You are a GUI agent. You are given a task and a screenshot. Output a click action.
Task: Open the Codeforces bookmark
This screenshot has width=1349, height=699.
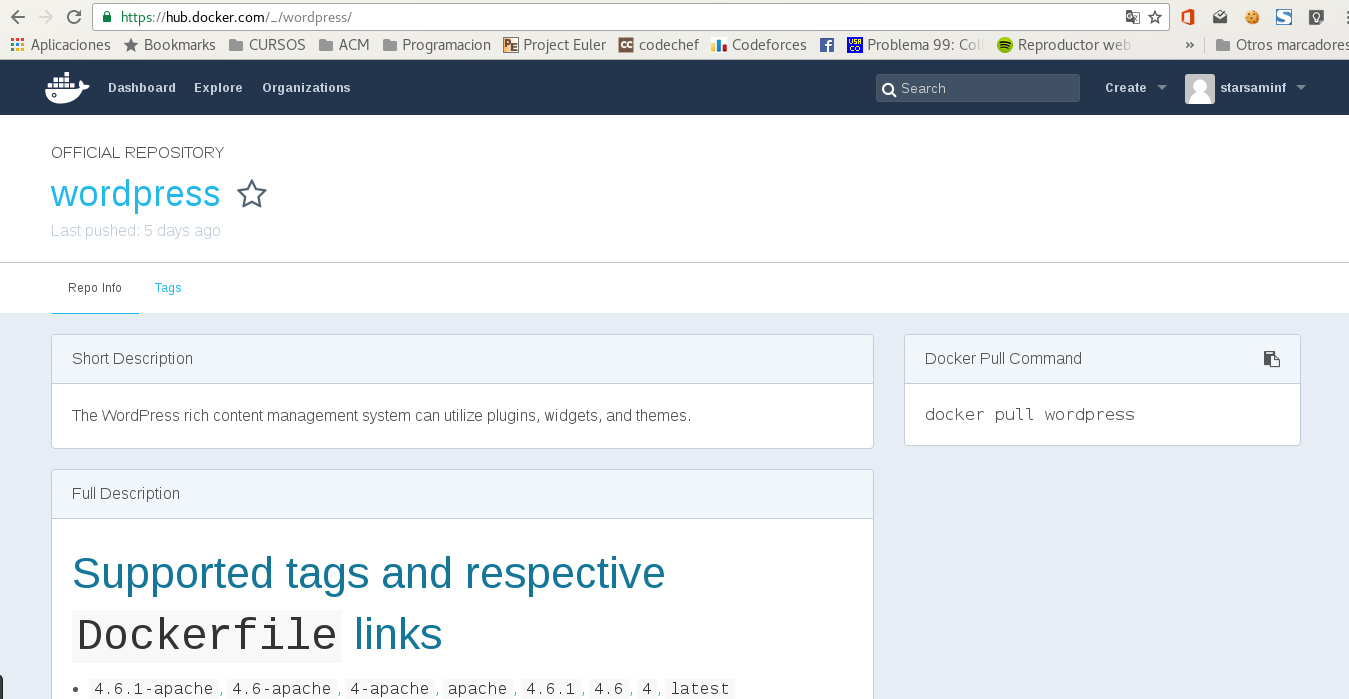pyautogui.click(x=758, y=45)
